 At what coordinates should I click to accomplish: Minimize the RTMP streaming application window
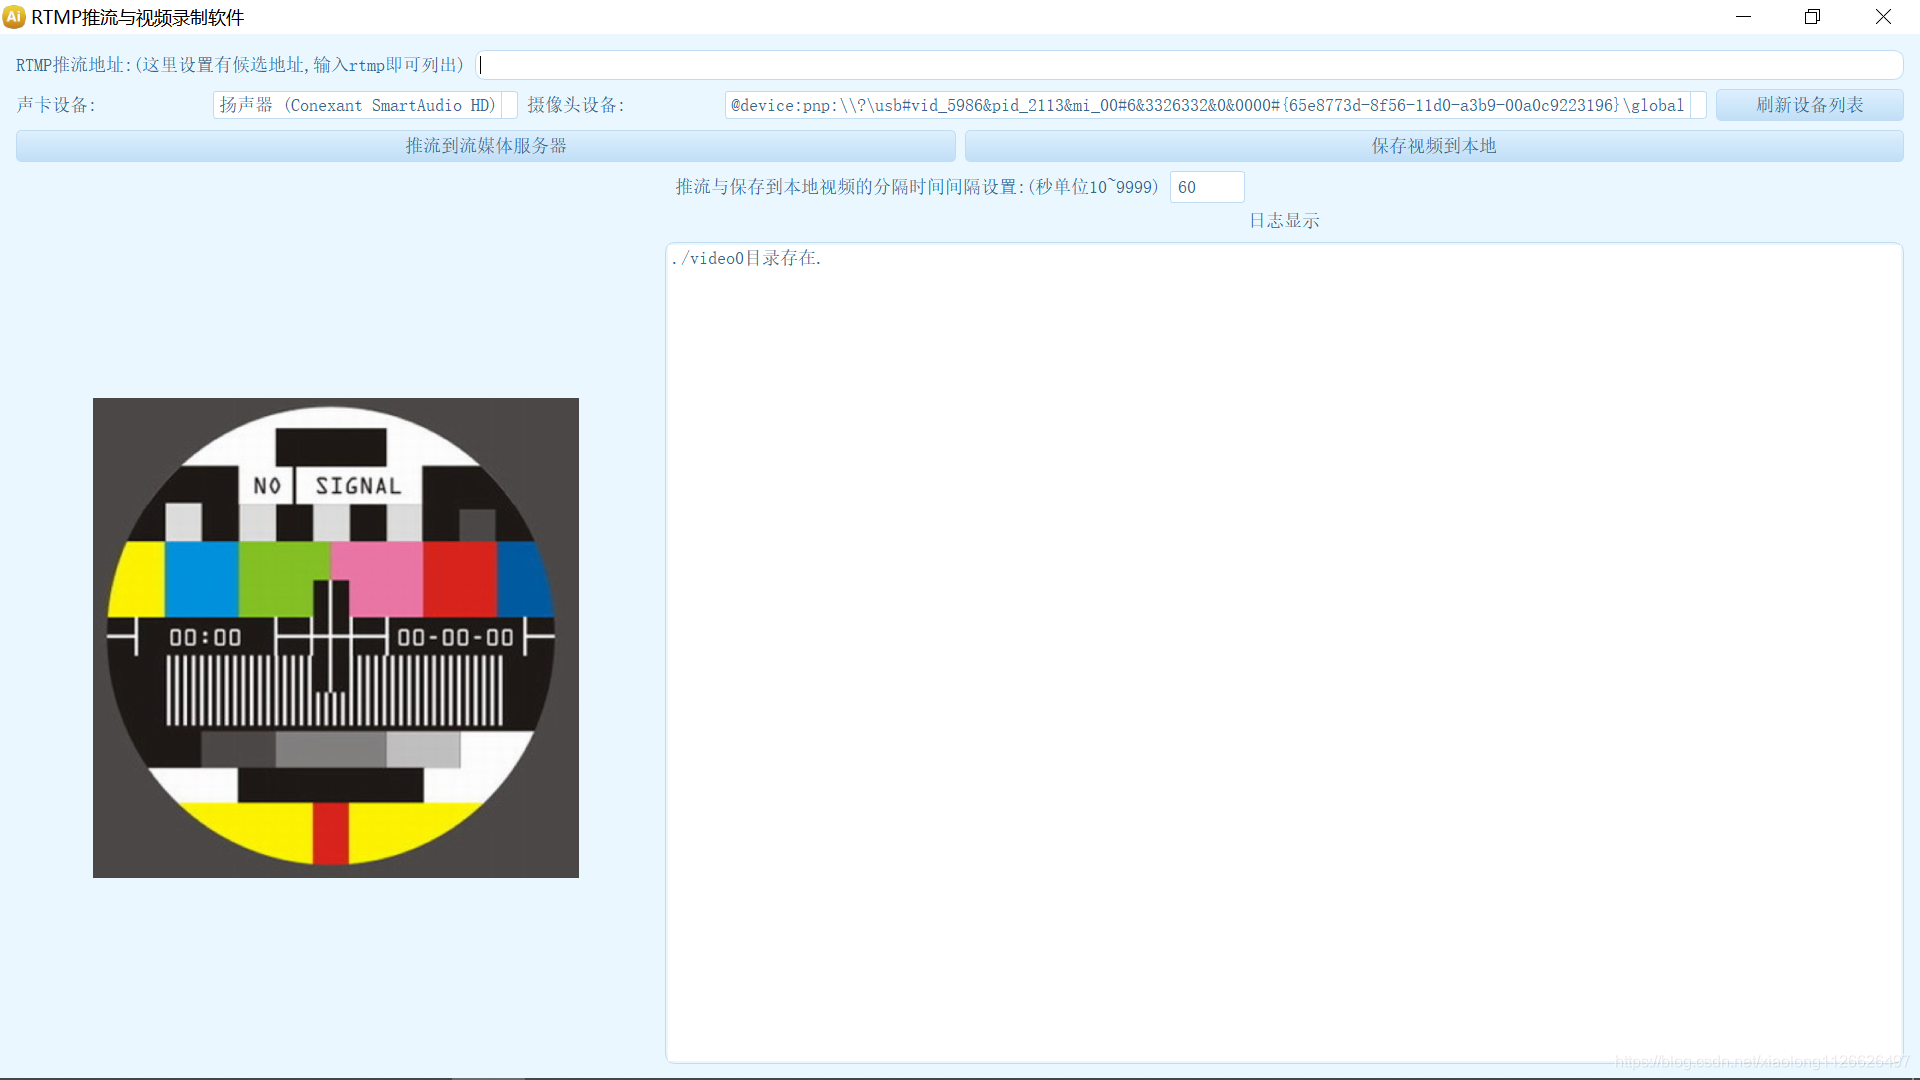pyautogui.click(x=1744, y=17)
